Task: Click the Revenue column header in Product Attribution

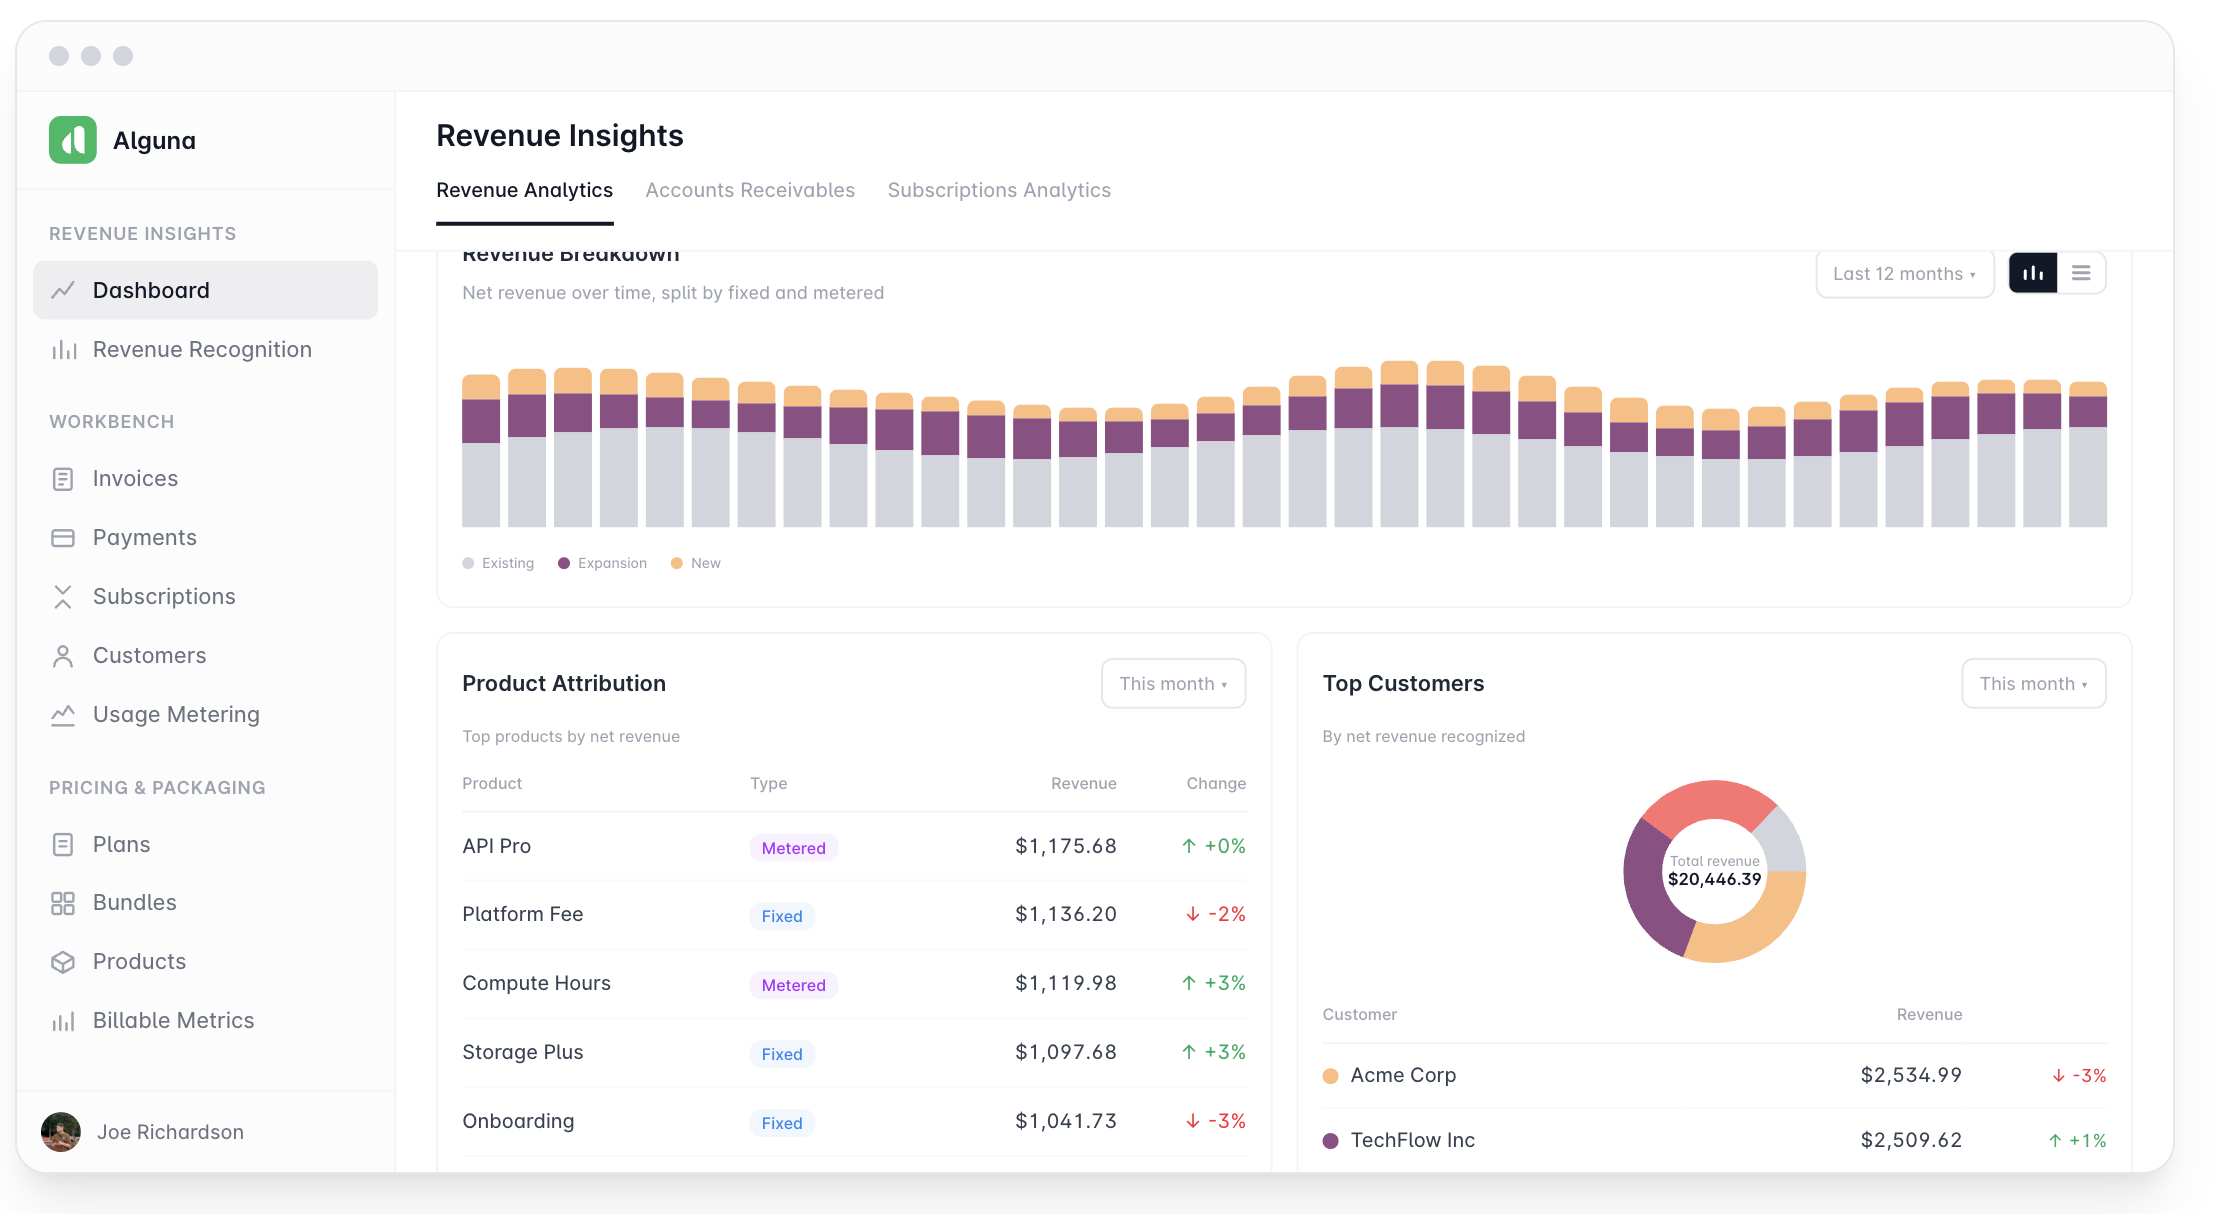Action: coord(1083,784)
